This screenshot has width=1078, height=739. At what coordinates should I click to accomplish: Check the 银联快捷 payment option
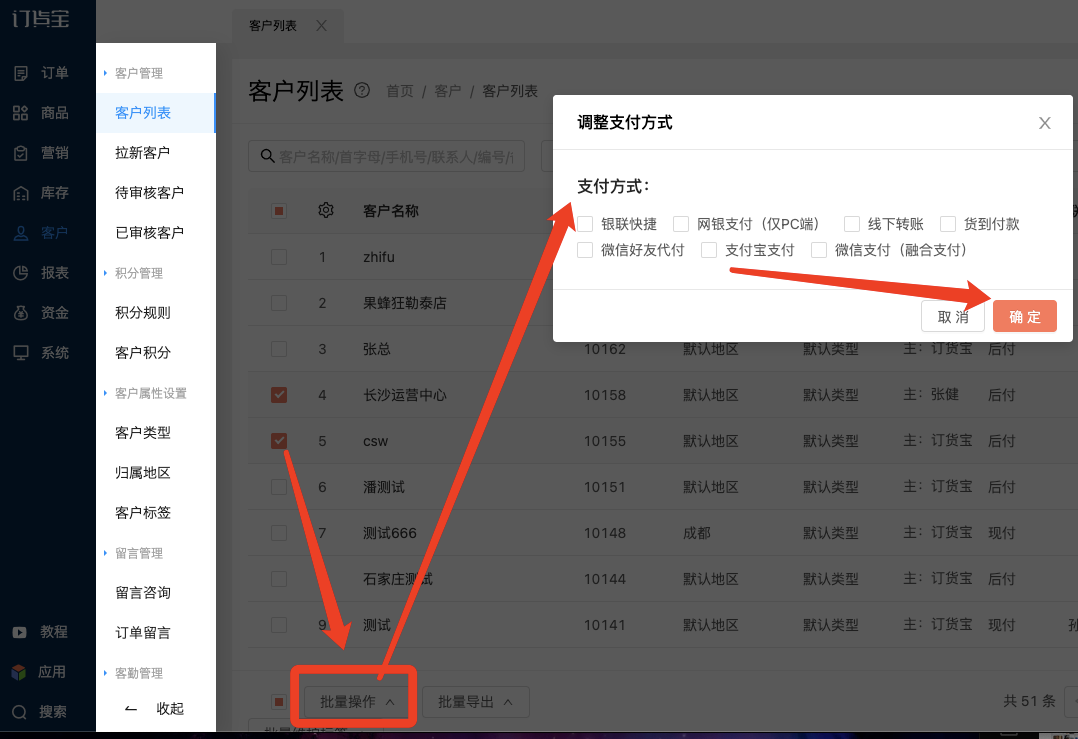585,224
